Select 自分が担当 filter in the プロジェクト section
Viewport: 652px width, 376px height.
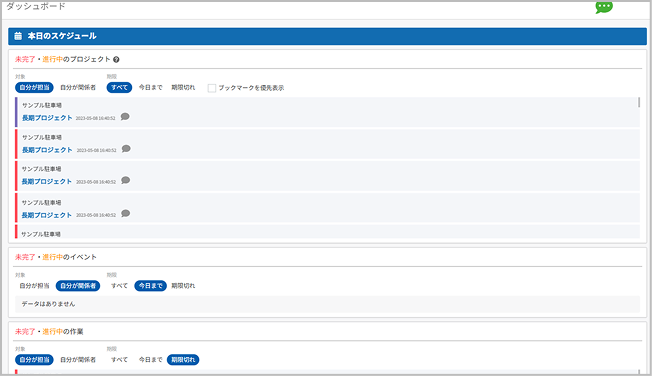(35, 87)
